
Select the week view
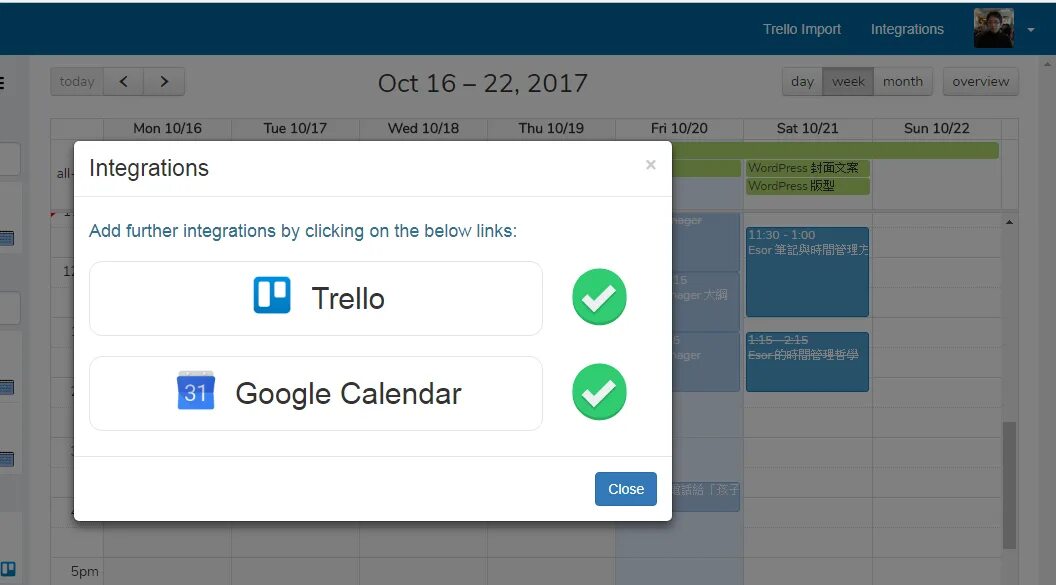[x=848, y=82]
